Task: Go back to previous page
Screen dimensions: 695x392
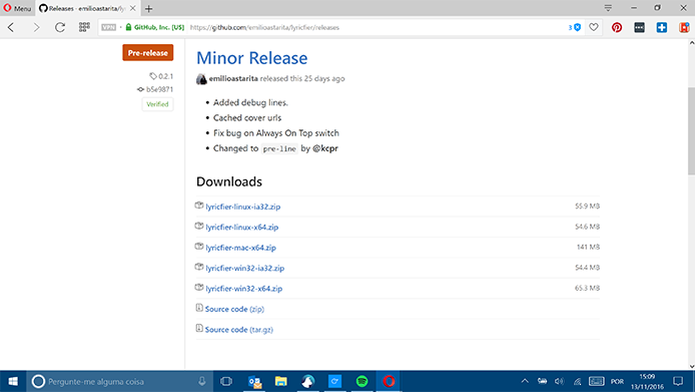Action: tap(11, 27)
